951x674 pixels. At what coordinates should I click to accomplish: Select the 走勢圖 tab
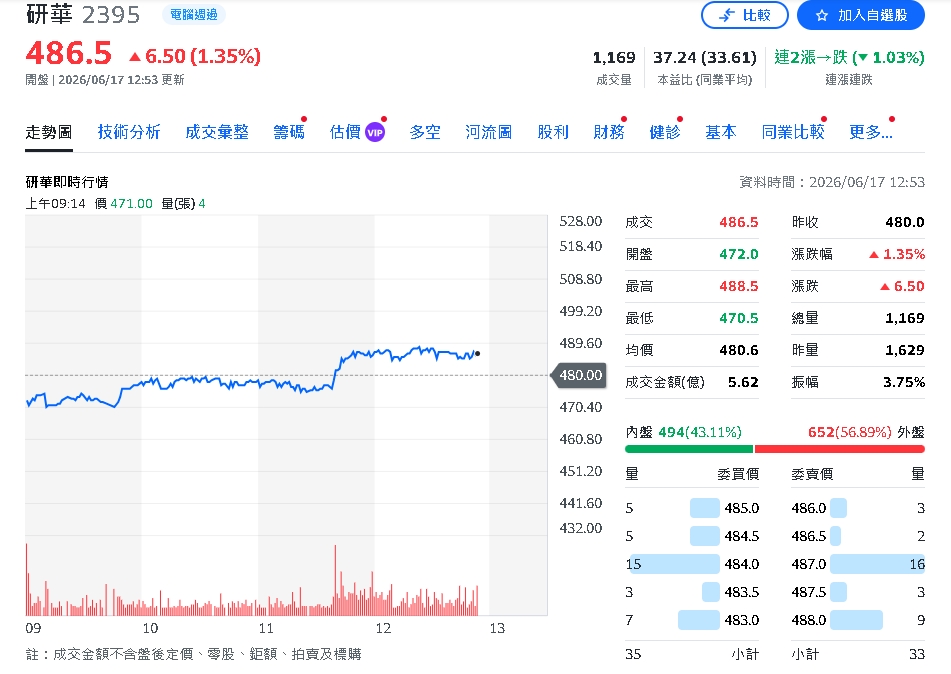click(x=49, y=132)
